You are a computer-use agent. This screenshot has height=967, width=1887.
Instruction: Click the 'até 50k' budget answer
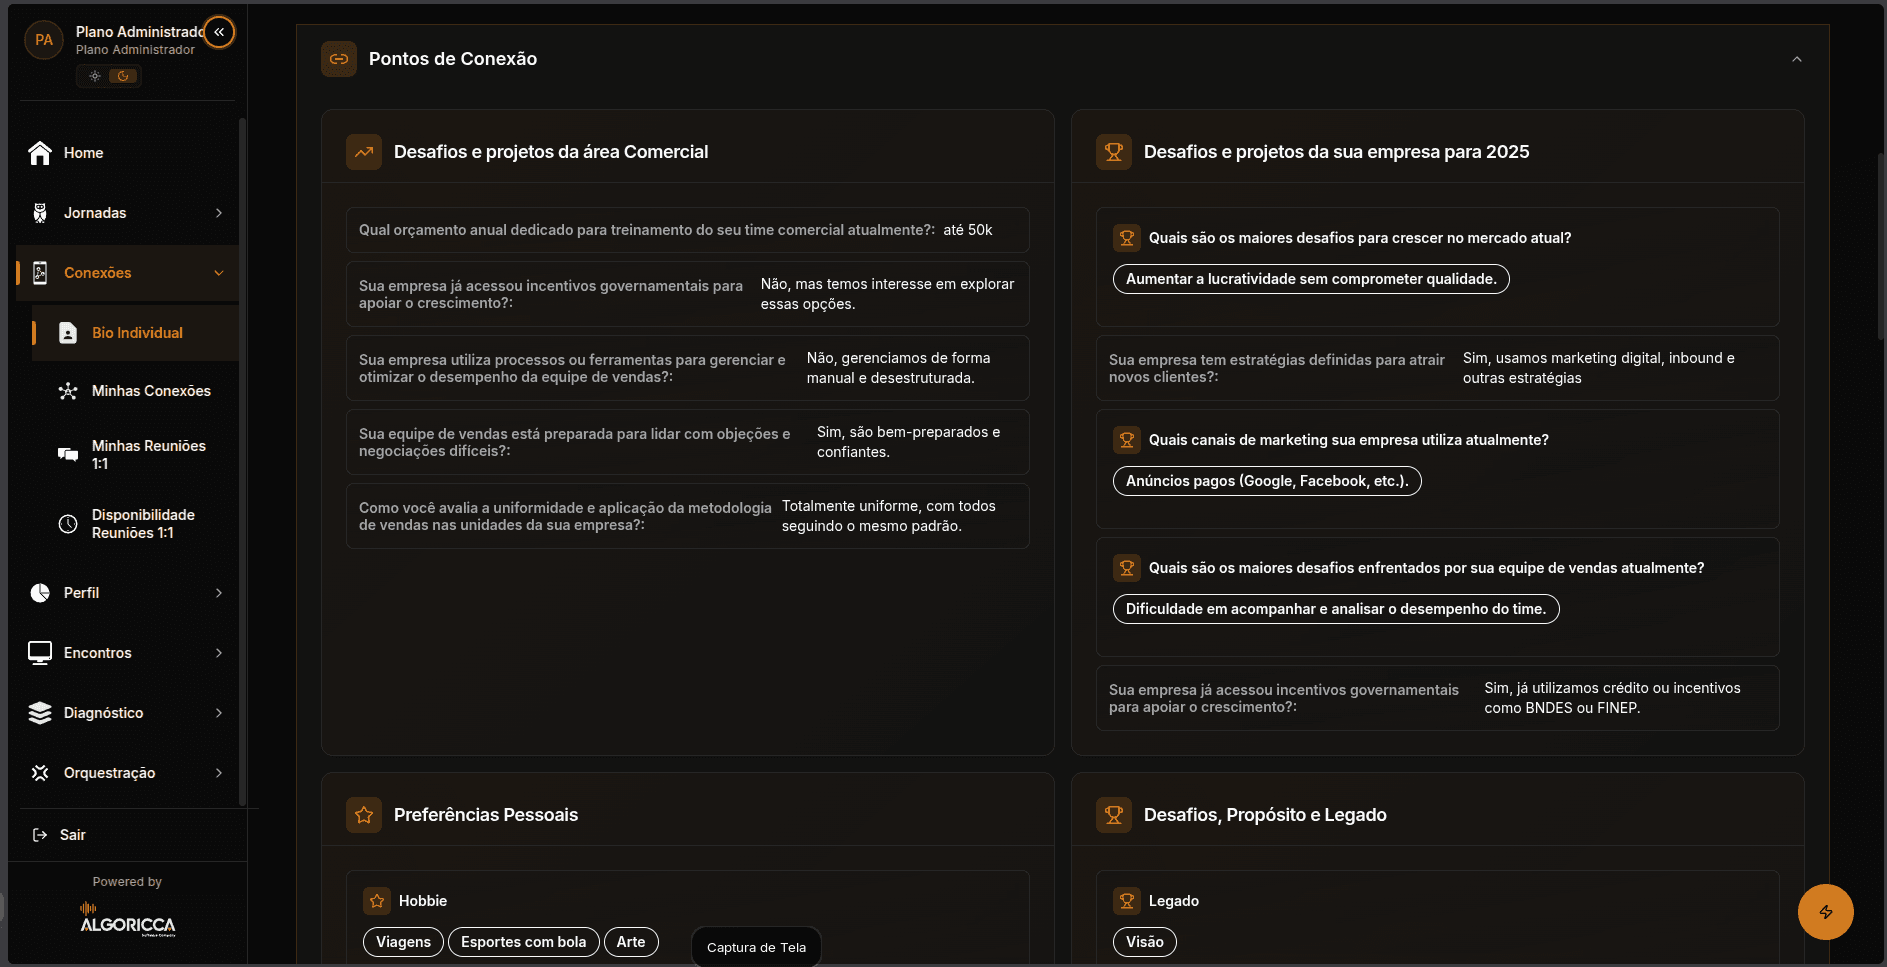[x=968, y=230]
